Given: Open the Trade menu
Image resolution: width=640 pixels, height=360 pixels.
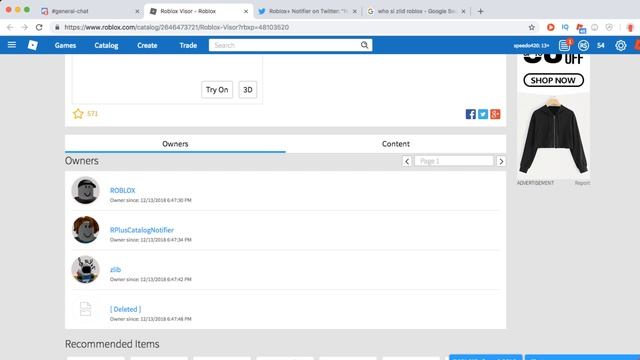Looking at the screenshot, I should (188, 45).
